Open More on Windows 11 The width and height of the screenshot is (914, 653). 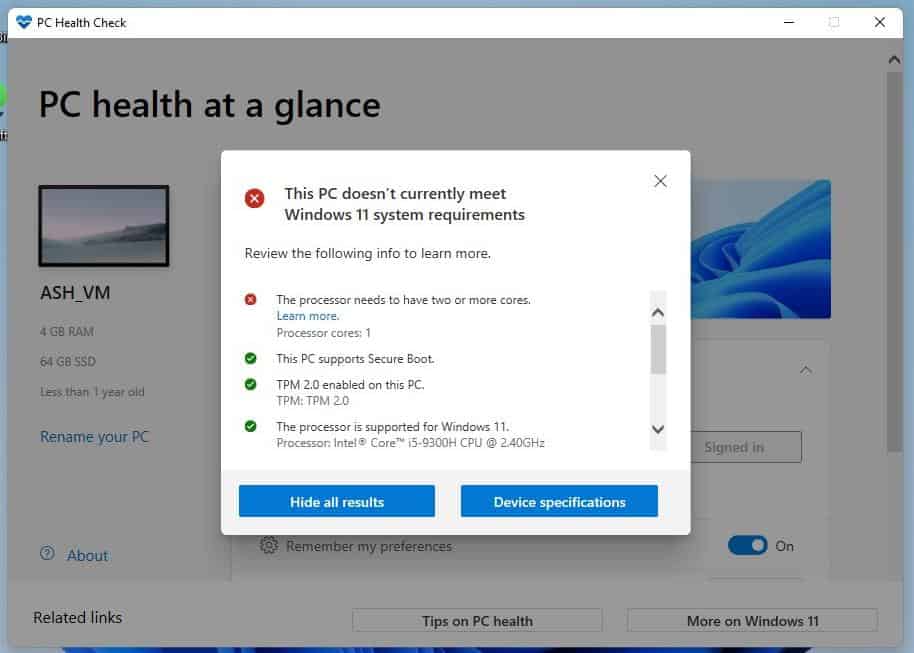[x=750, y=620]
